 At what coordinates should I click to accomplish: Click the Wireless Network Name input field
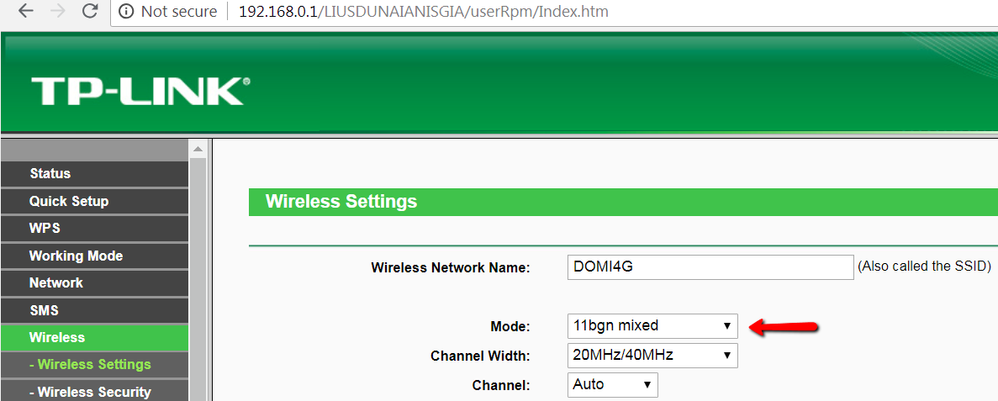(710, 267)
